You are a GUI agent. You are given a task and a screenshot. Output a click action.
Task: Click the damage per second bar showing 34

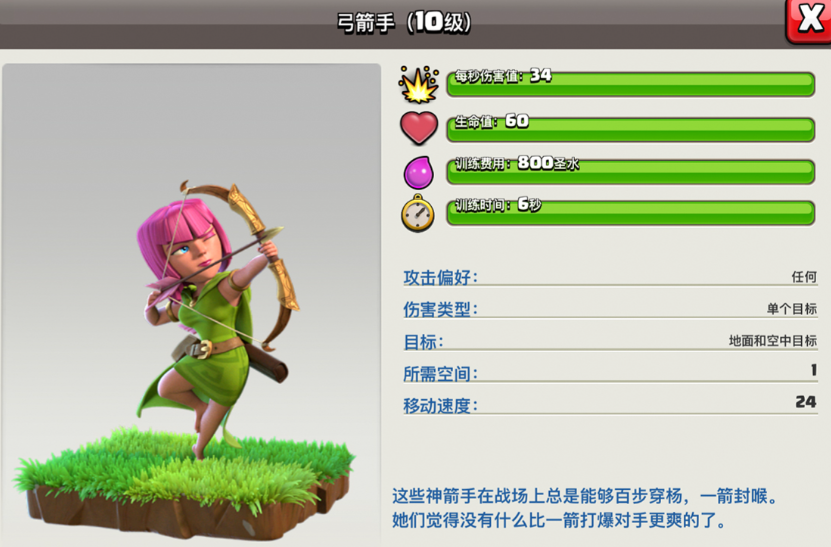631,84
